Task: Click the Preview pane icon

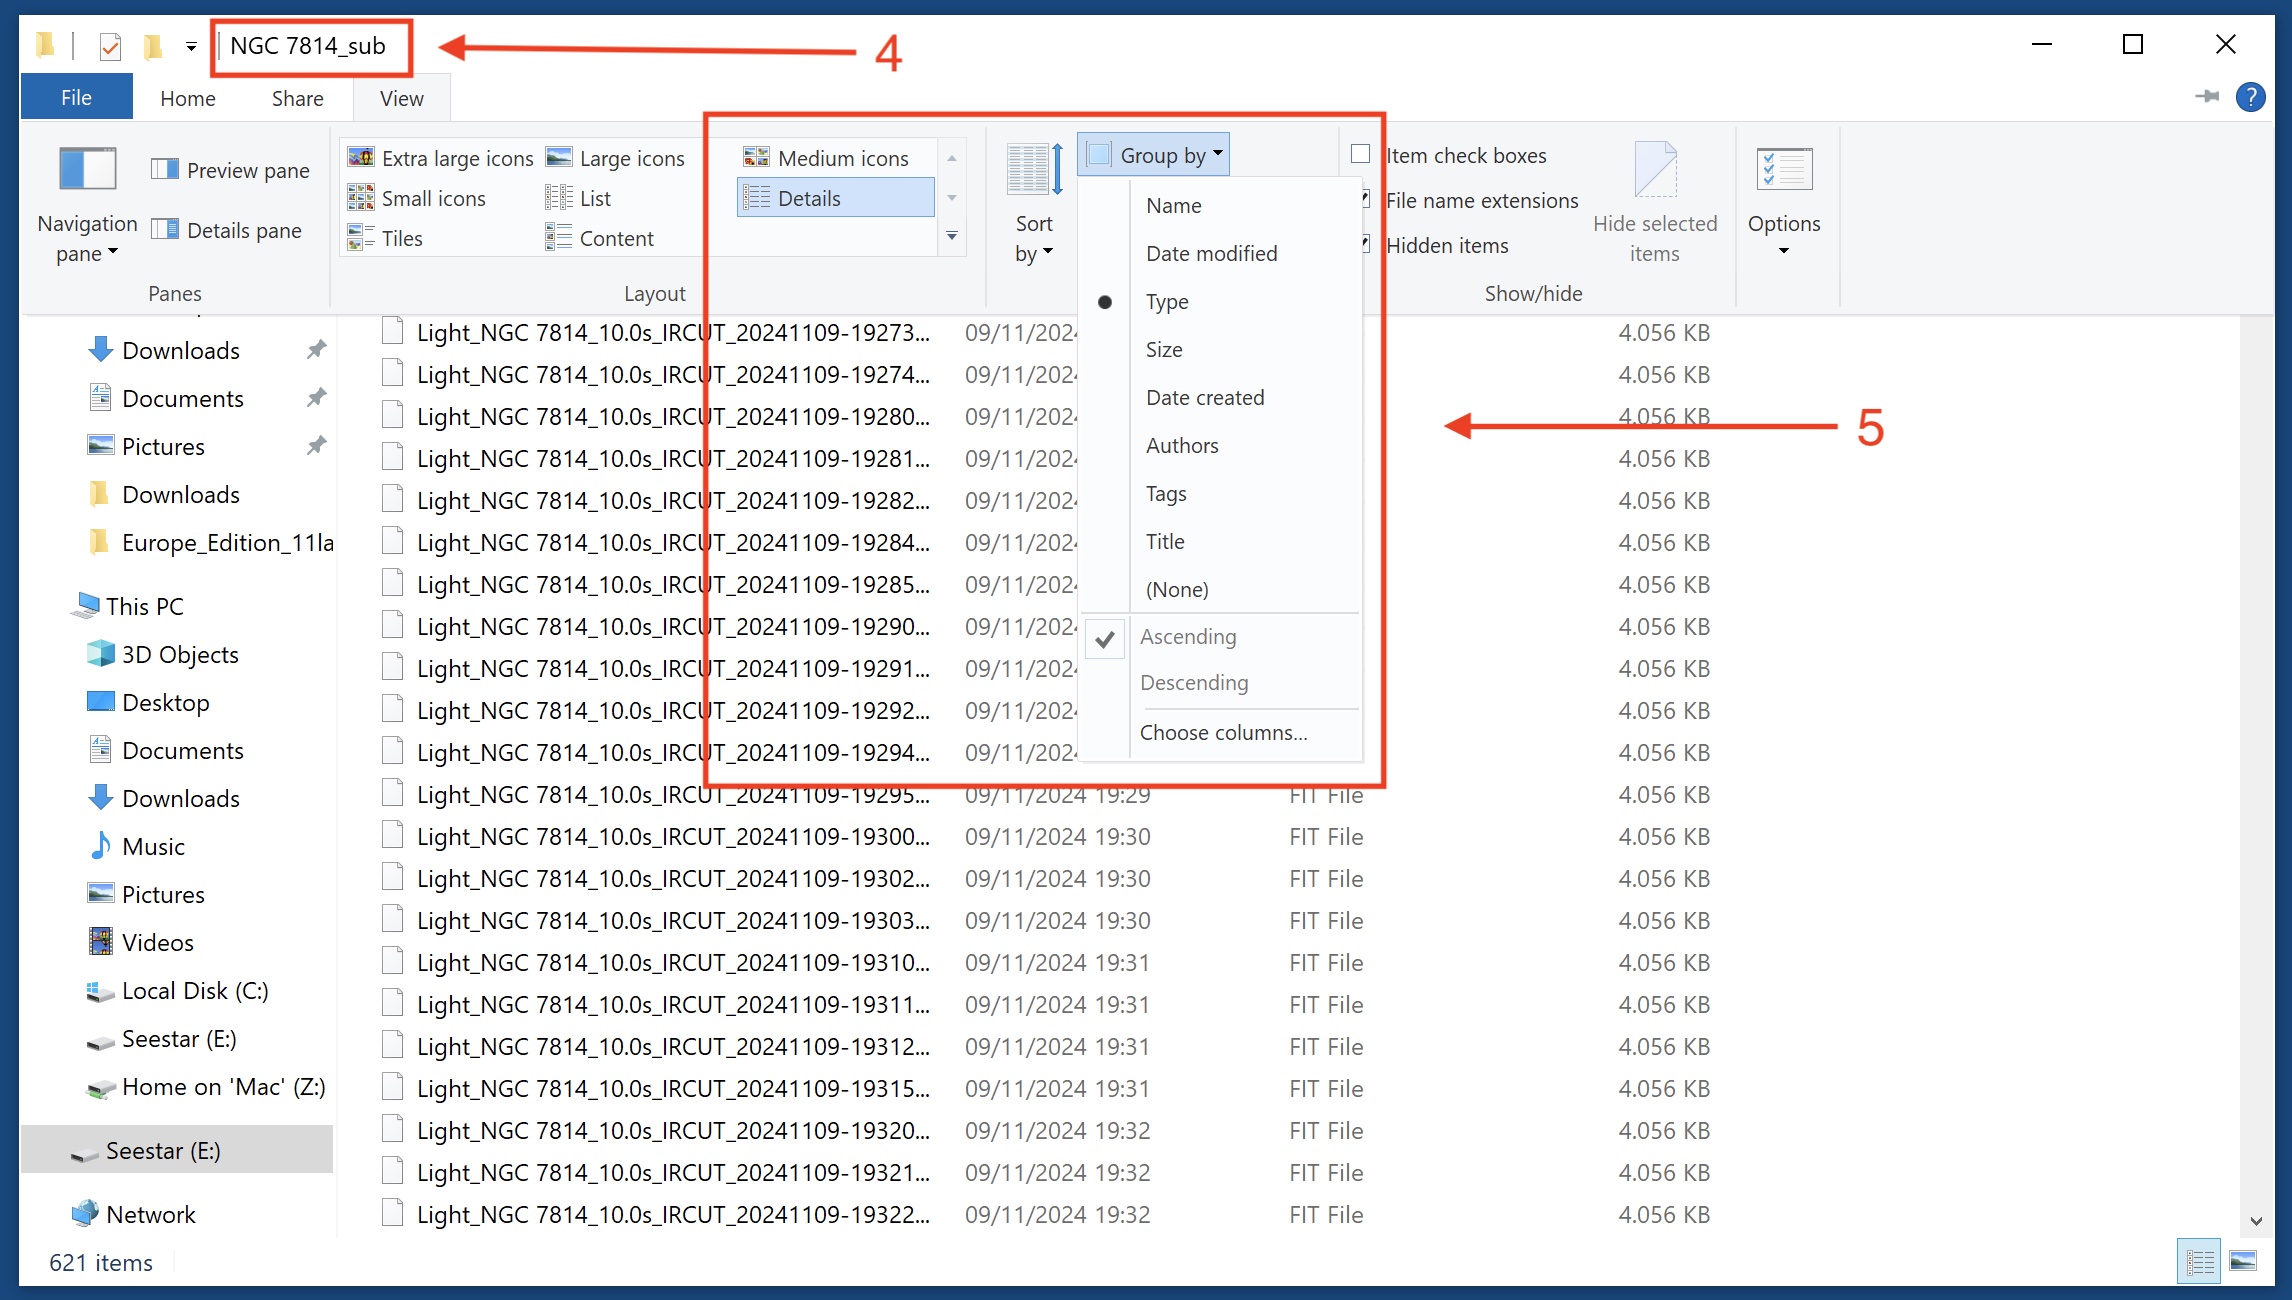Action: pos(165,170)
